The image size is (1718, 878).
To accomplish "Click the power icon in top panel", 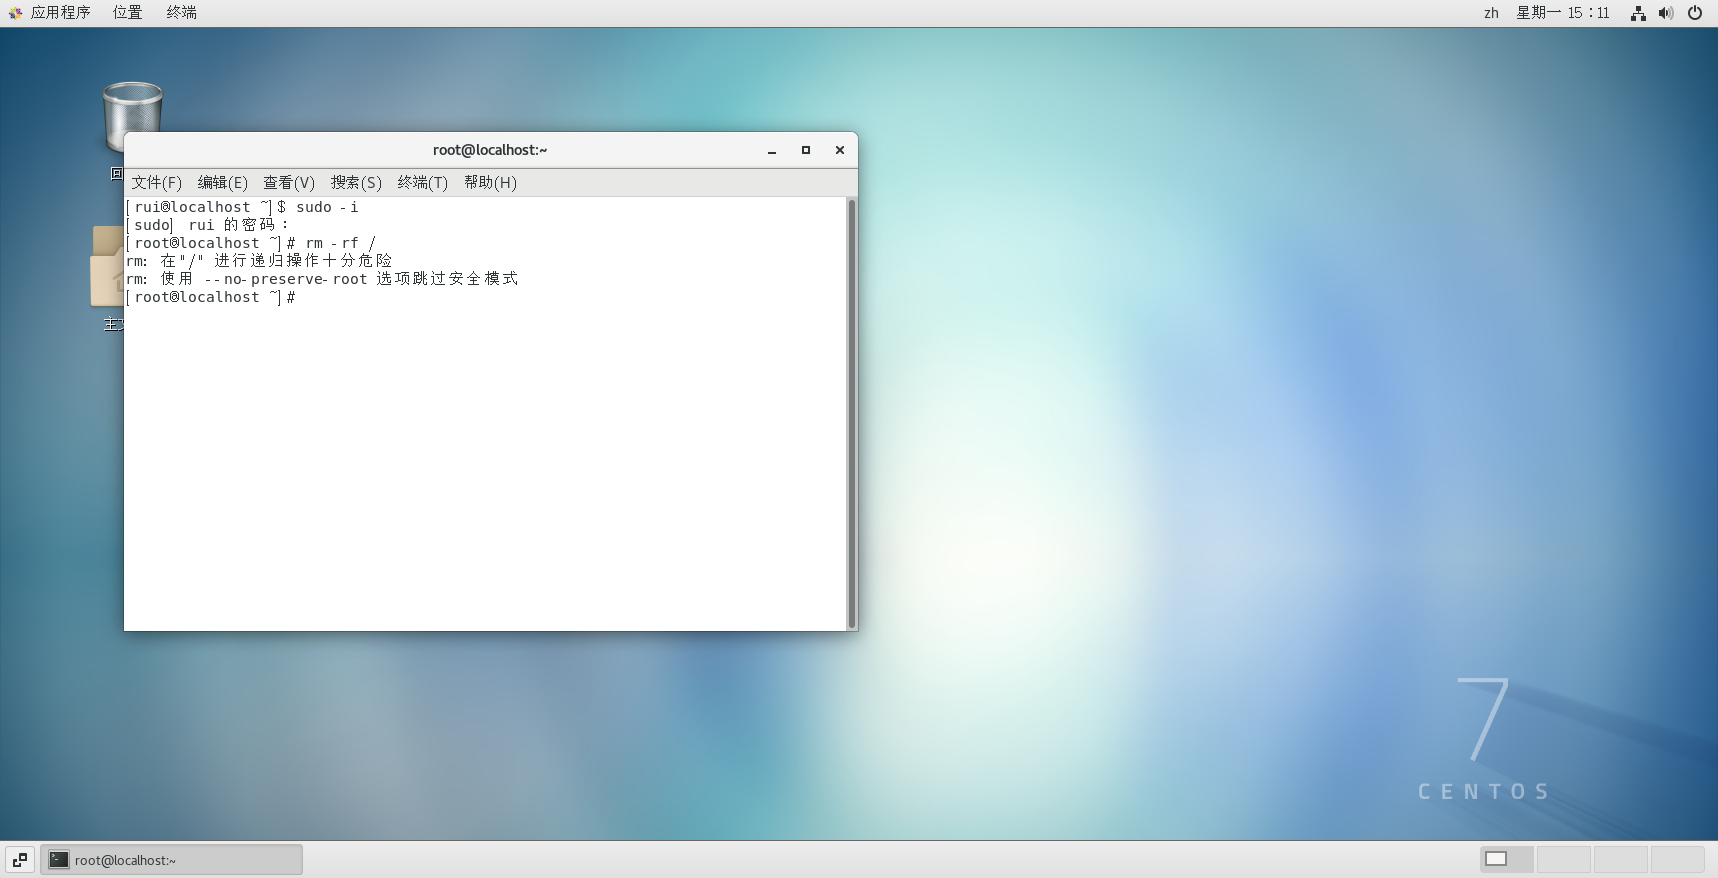I will (1695, 13).
